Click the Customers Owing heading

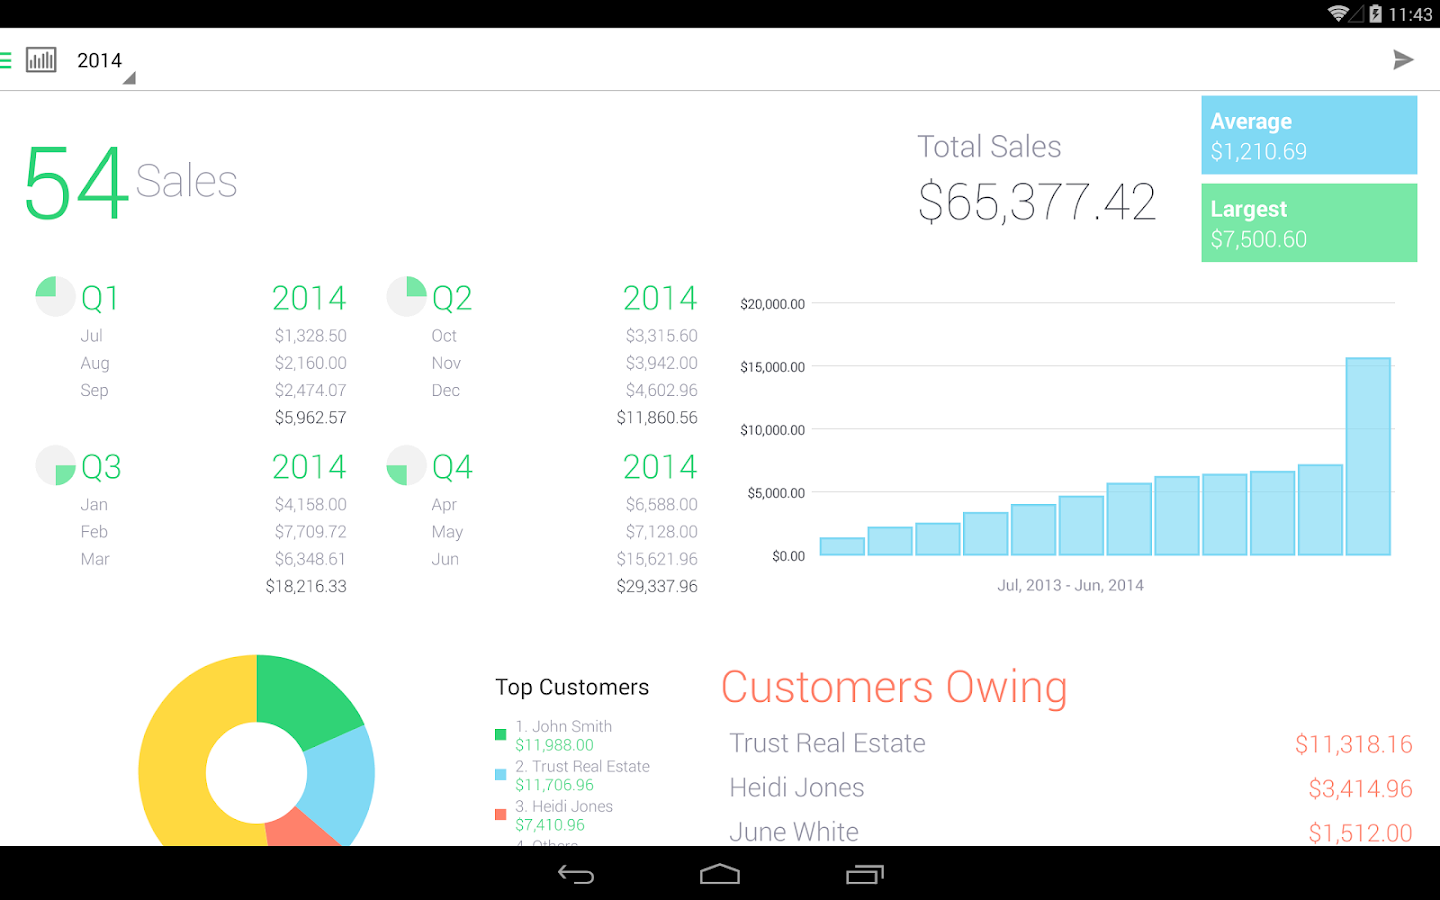(x=893, y=687)
